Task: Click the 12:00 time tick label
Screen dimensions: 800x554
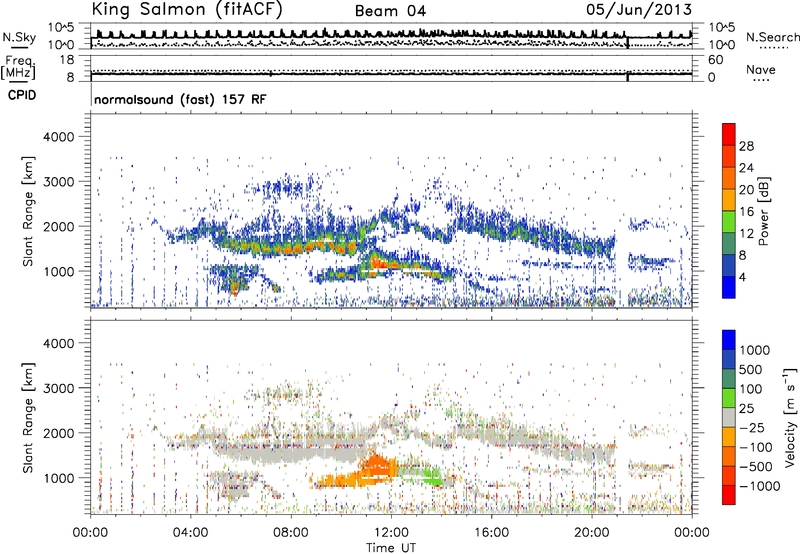Action: click(391, 533)
